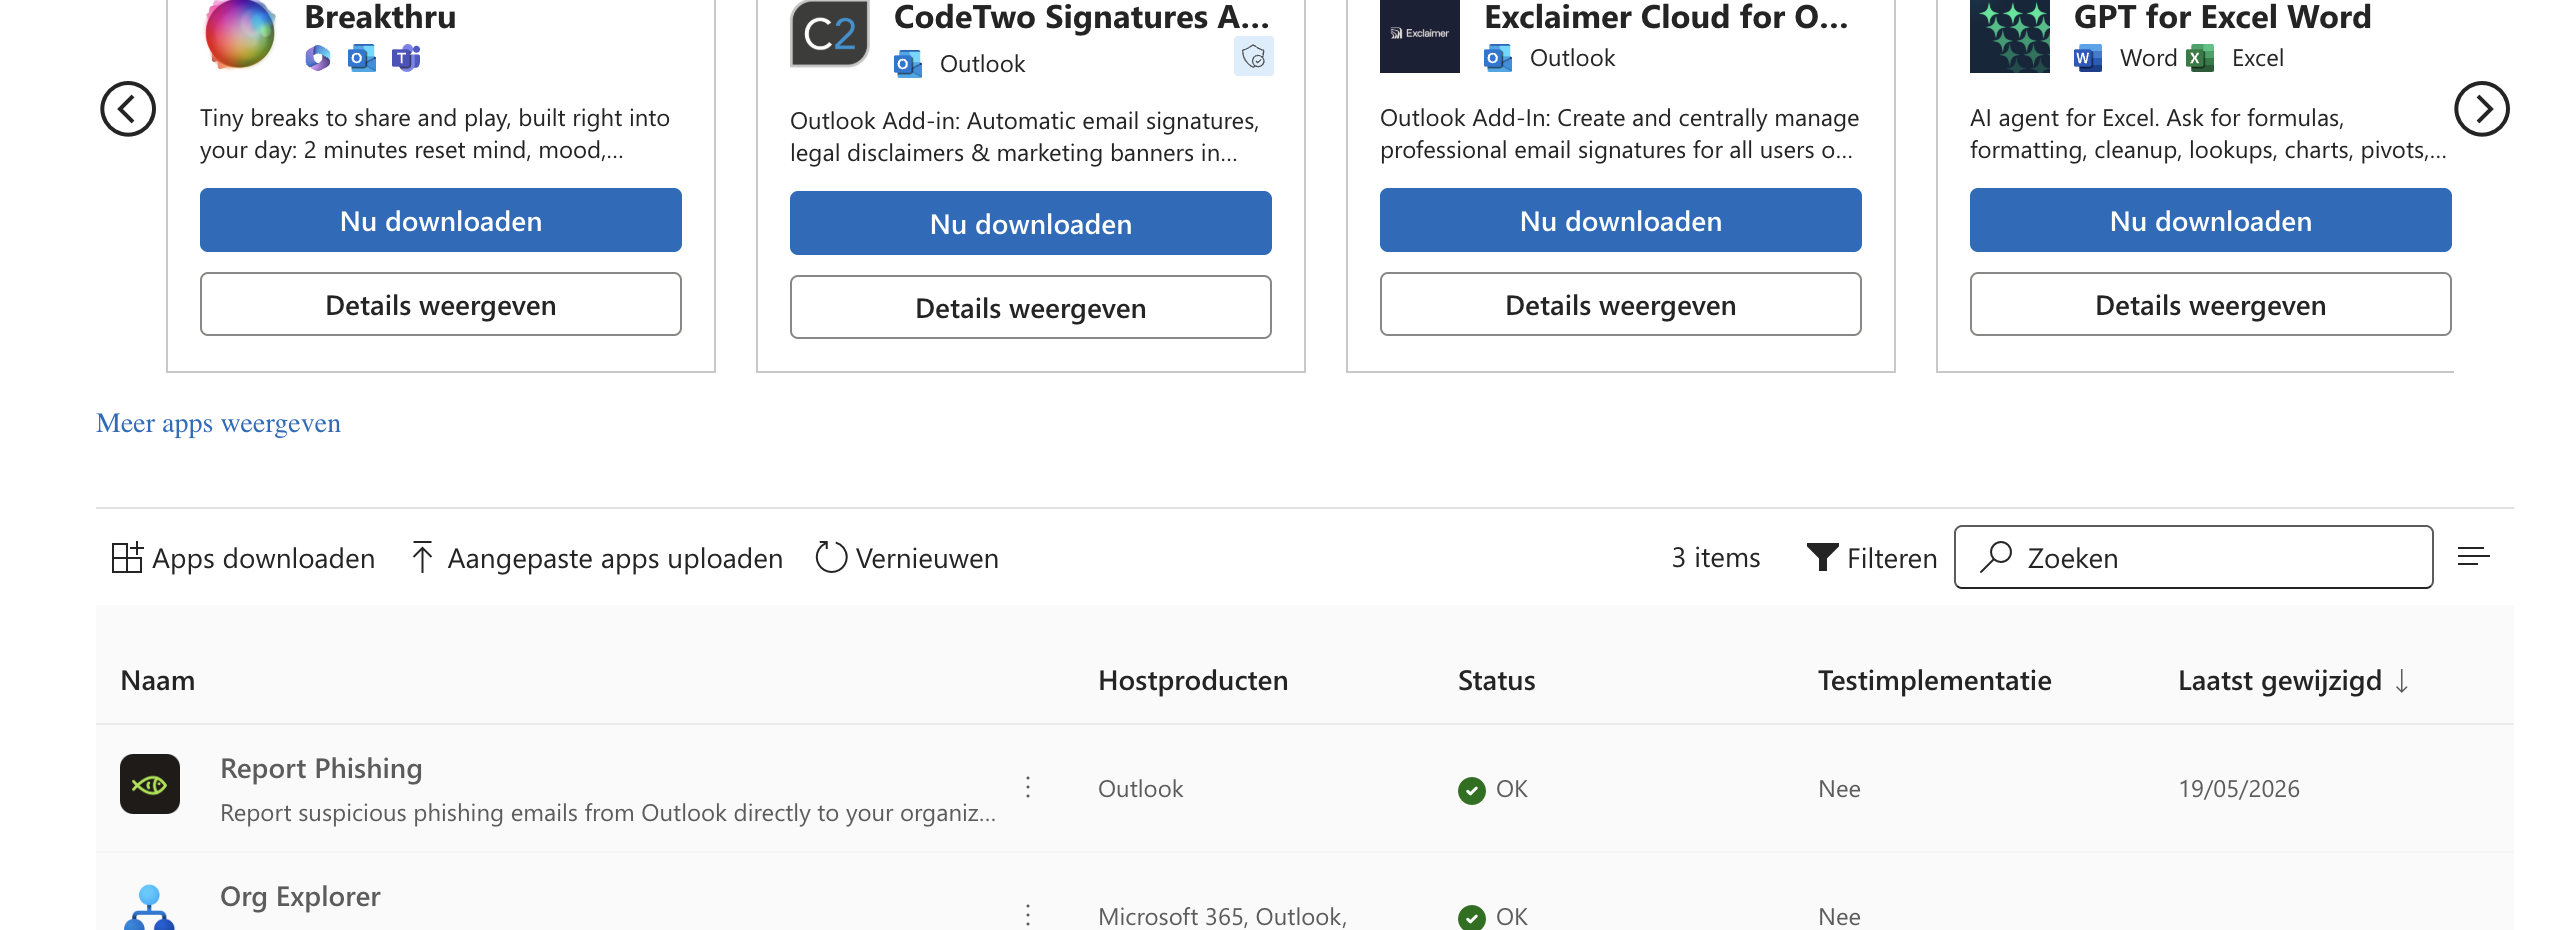Viewport: 2560px width, 930px height.
Task: Click the shield badge on the CodeTwo card
Action: [1254, 57]
